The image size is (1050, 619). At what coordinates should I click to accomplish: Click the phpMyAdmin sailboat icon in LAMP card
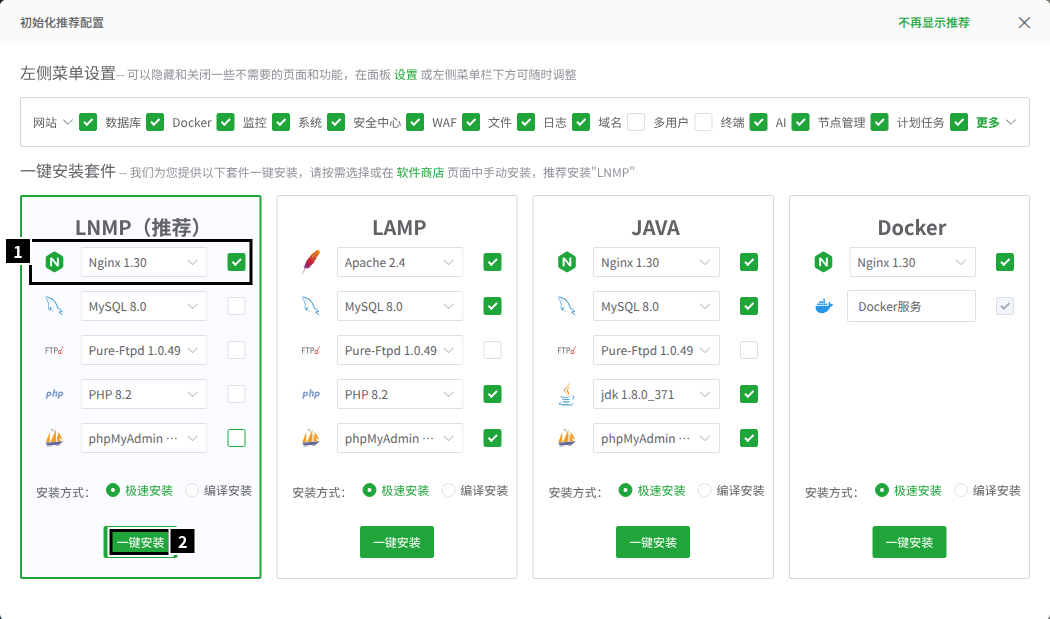pyautogui.click(x=311, y=438)
